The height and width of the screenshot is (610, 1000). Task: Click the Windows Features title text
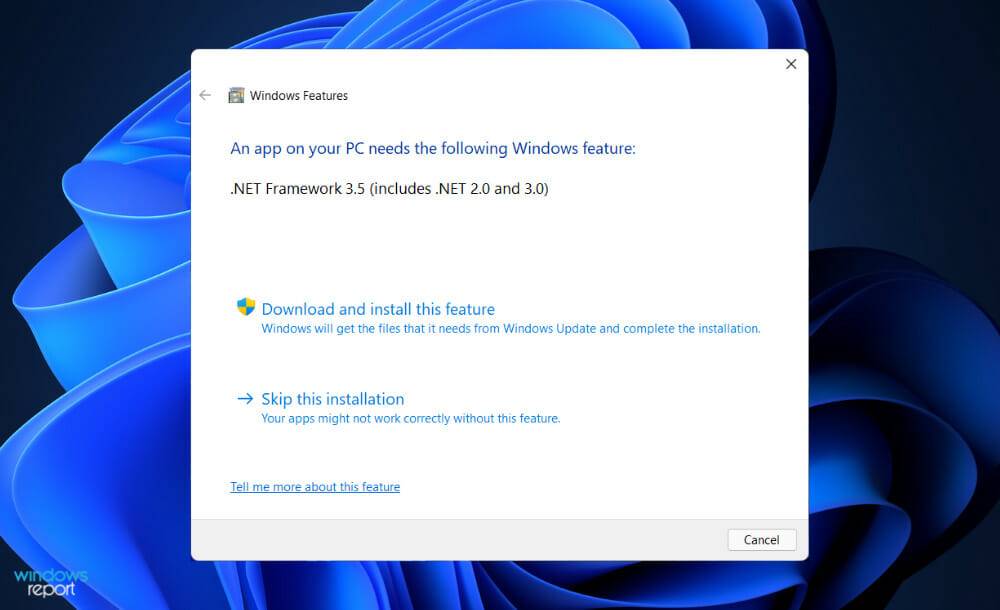point(298,96)
